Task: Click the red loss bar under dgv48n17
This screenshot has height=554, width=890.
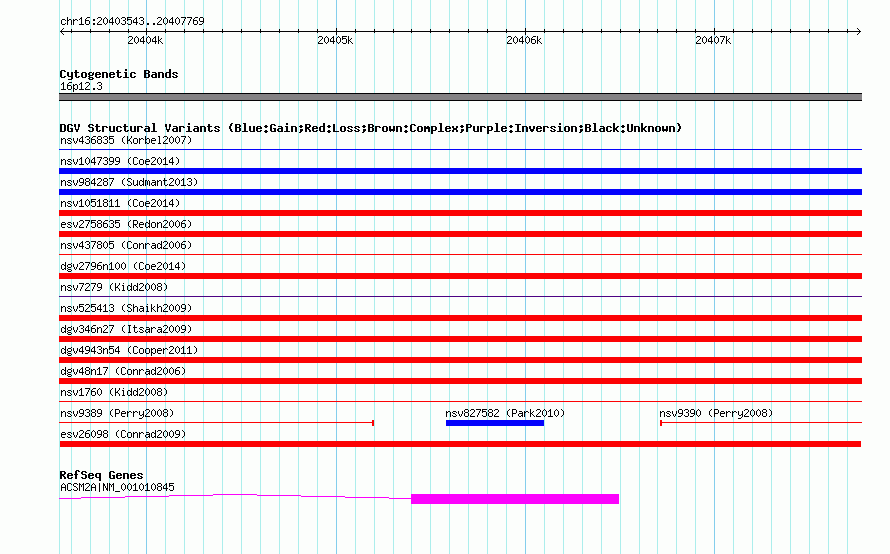Action: [460, 381]
